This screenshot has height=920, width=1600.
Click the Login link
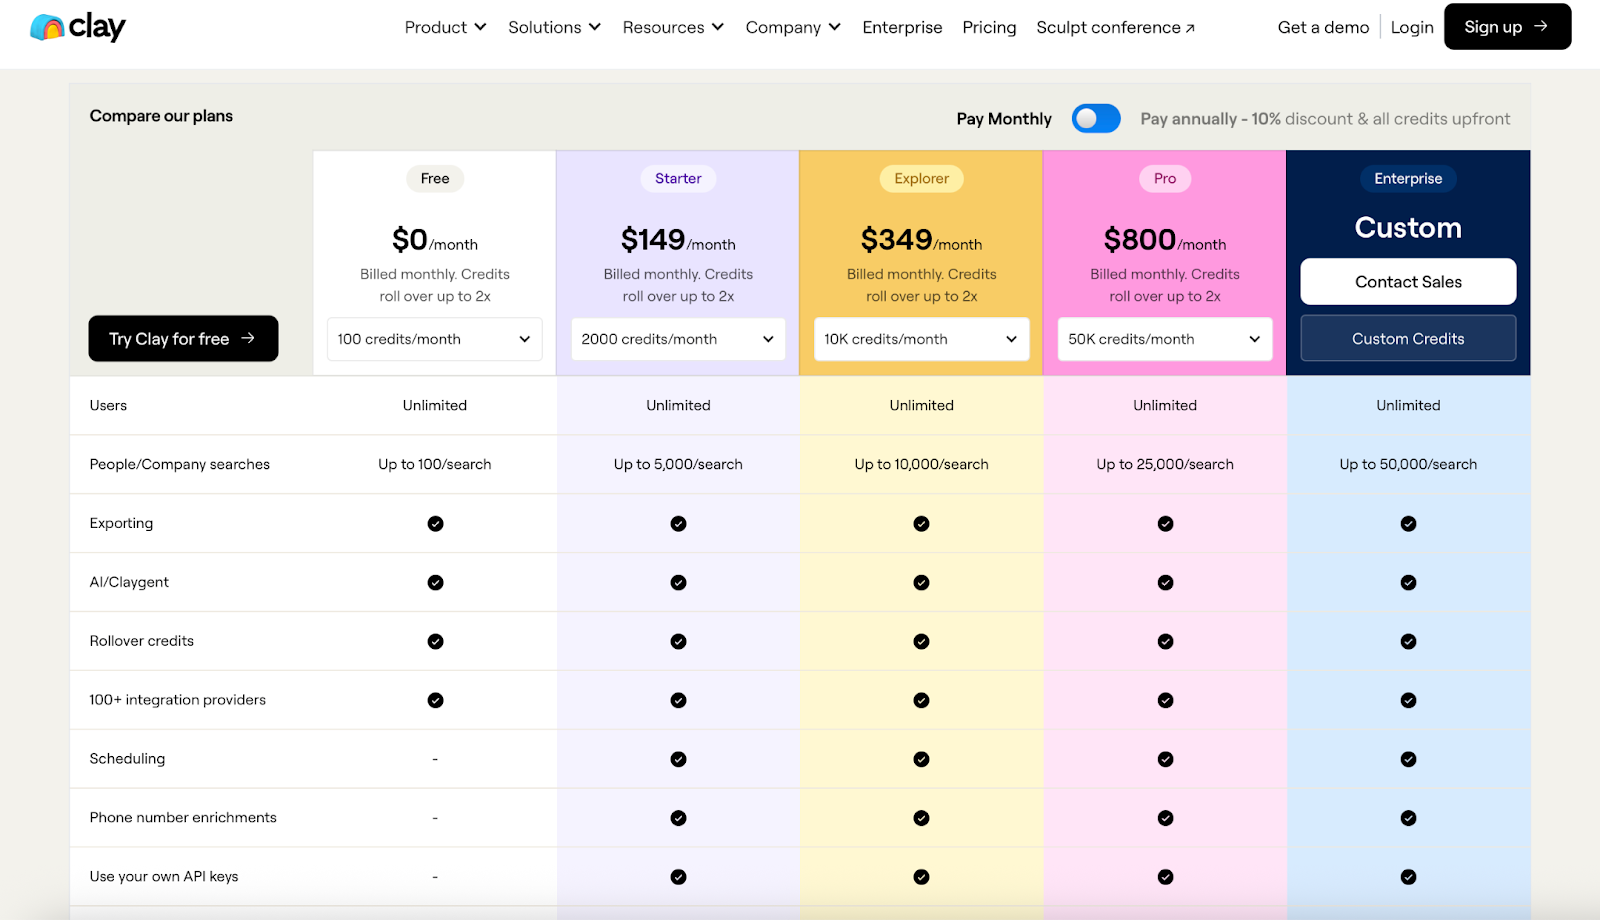pyautogui.click(x=1412, y=27)
